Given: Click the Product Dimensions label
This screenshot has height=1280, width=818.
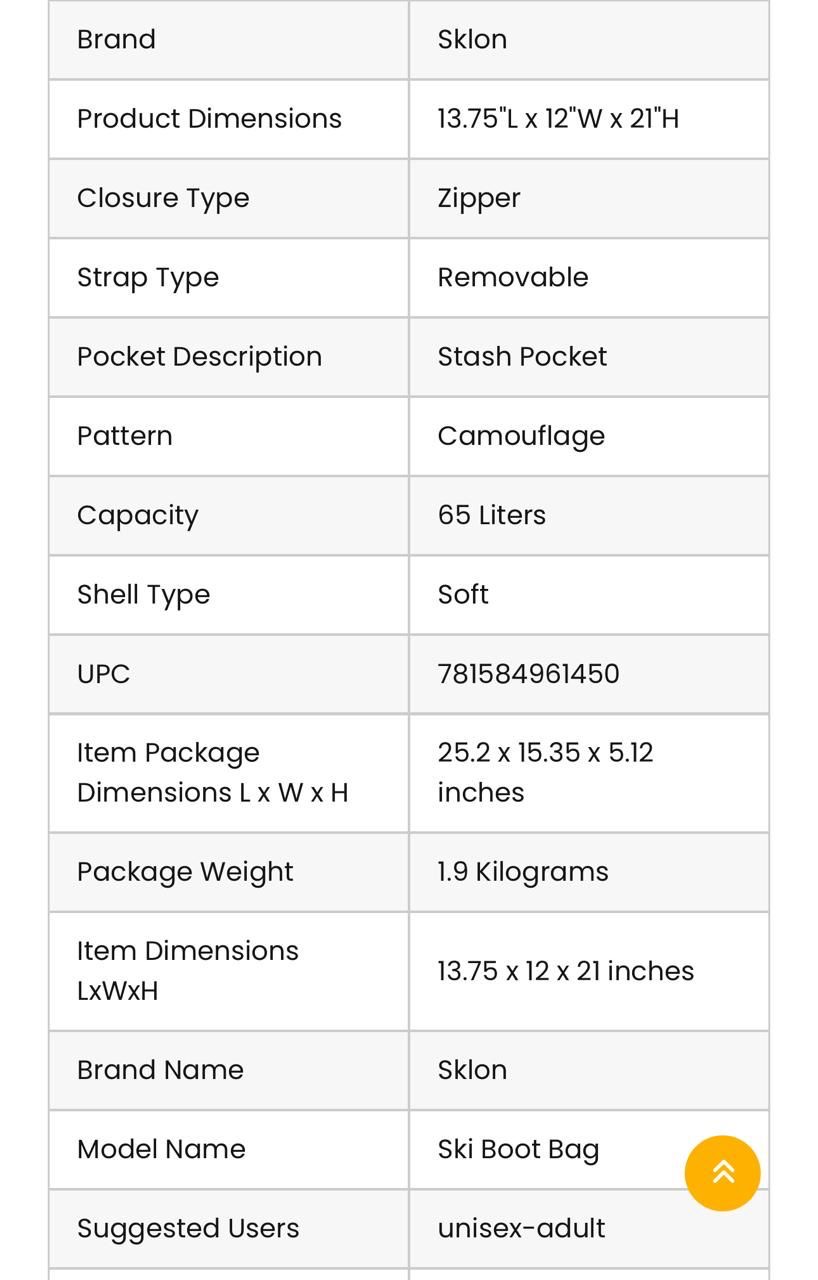Looking at the screenshot, I should [209, 118].
